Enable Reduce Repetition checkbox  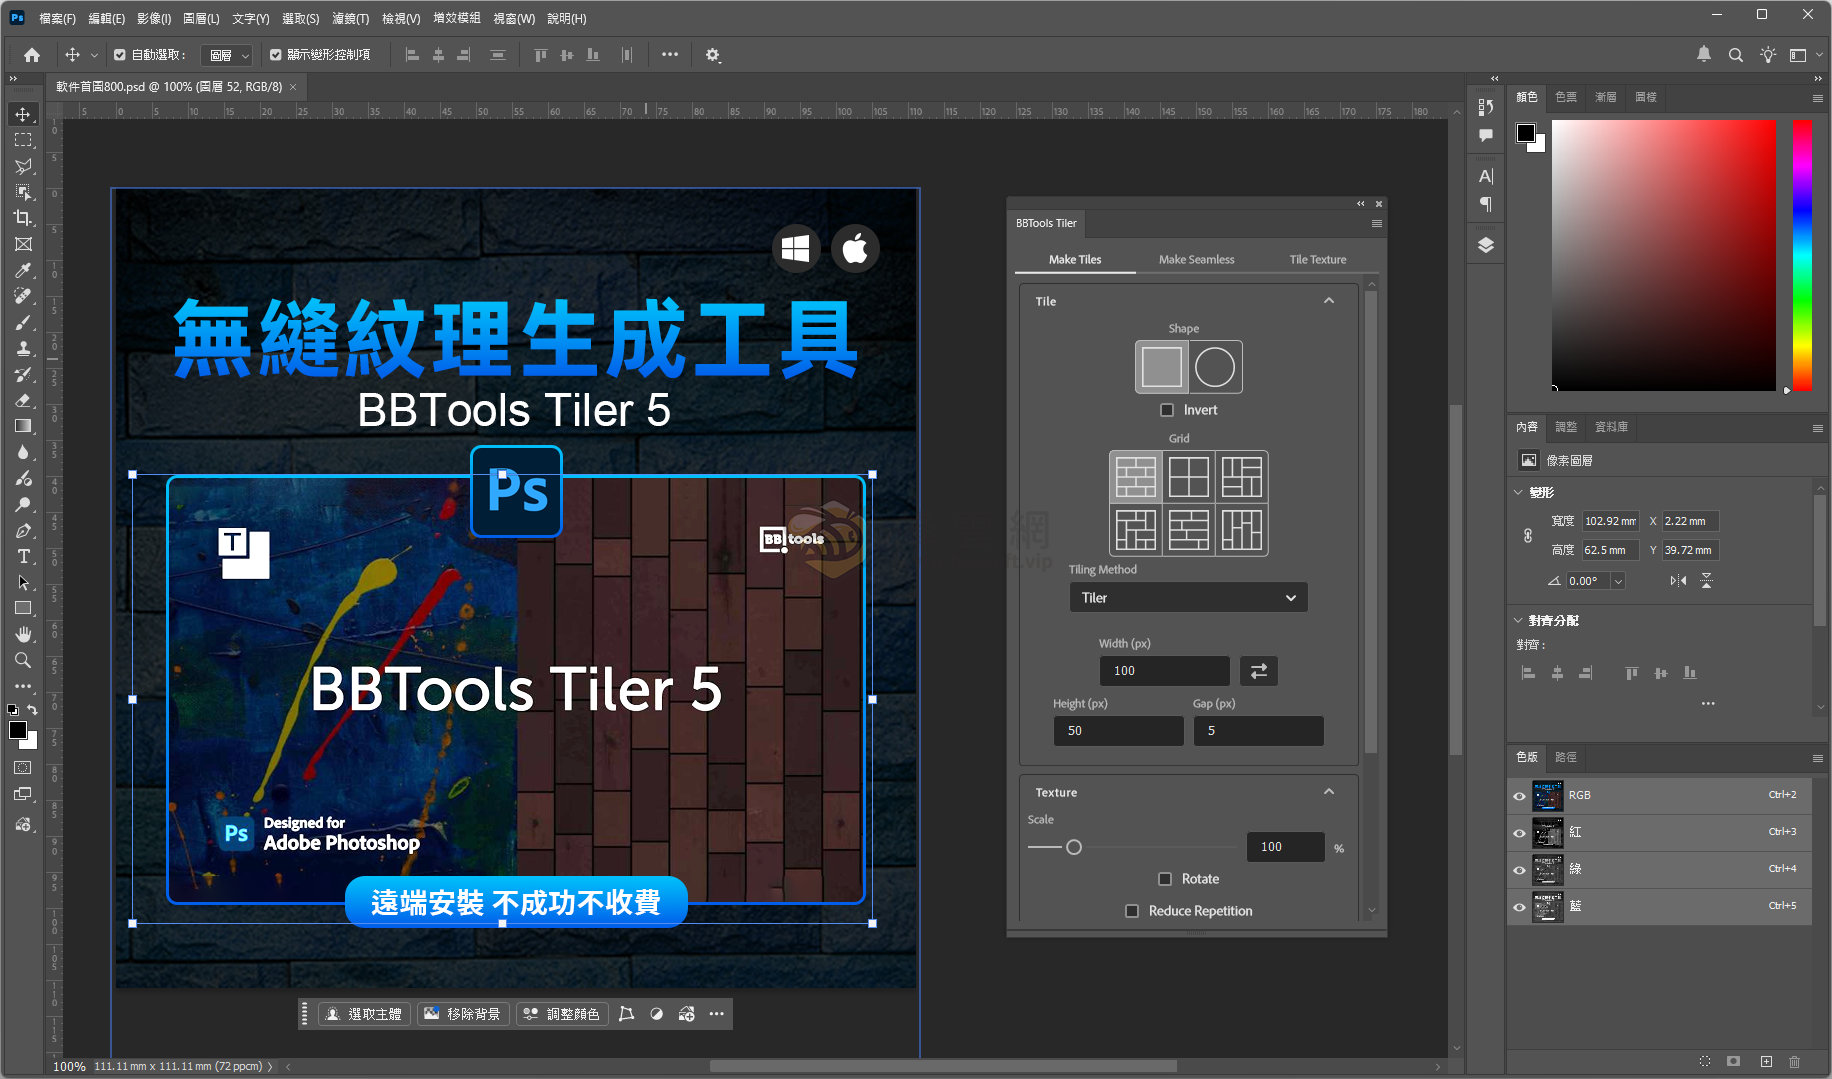tap(1132, 911)
